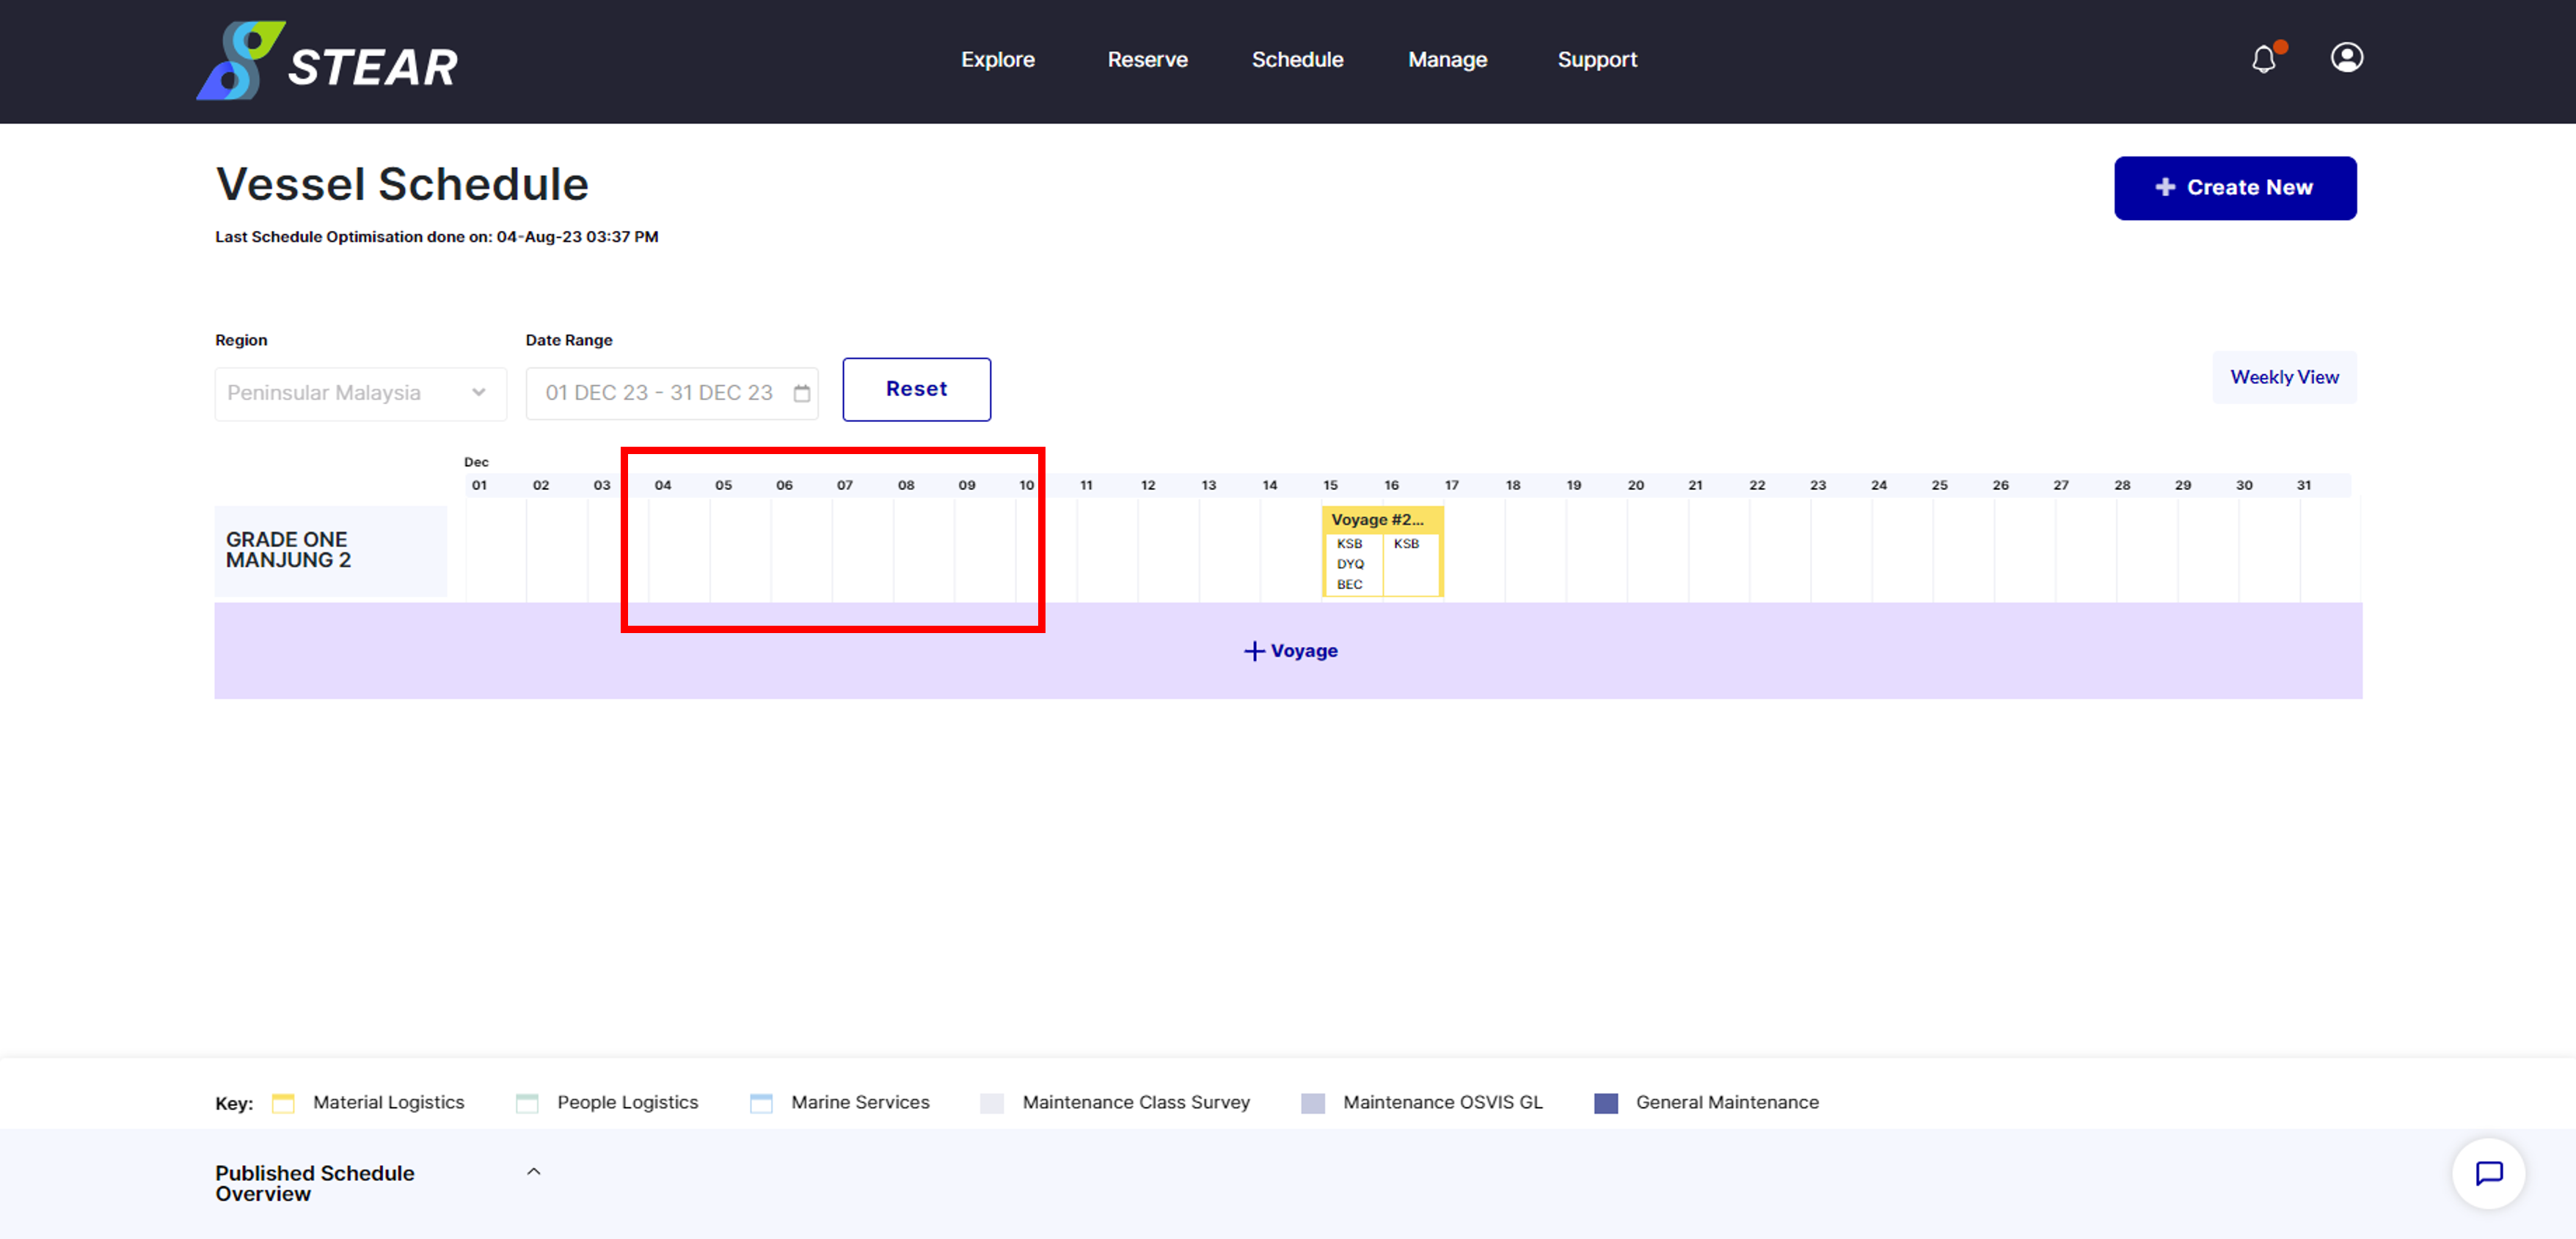Click the Maintenance OSVIS GL swatch
This screenshot has height=1239, width=2576.
(1313, 1103)
